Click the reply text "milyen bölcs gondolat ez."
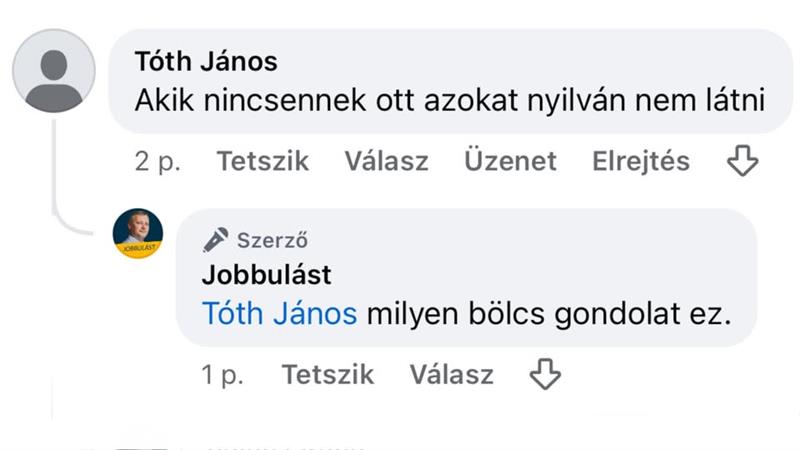 [x=550, y=314]
